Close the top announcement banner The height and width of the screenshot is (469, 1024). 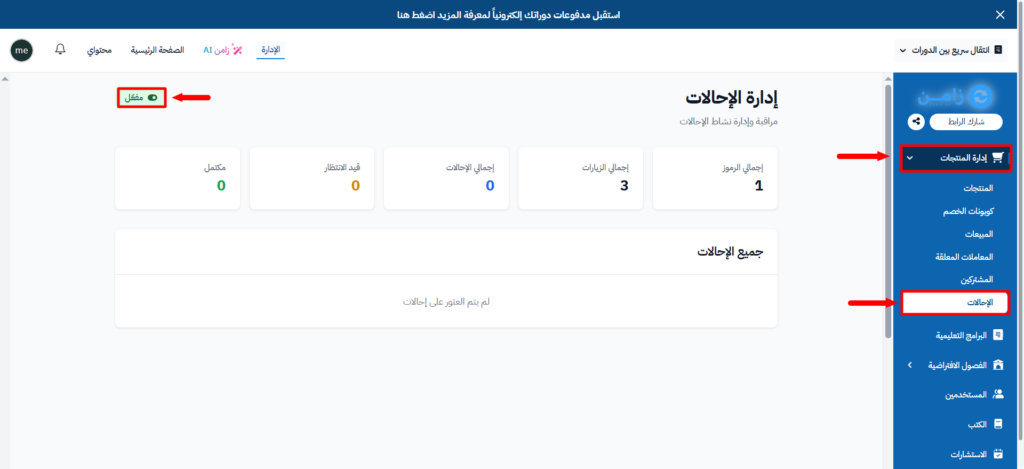tap(1000, 14)
